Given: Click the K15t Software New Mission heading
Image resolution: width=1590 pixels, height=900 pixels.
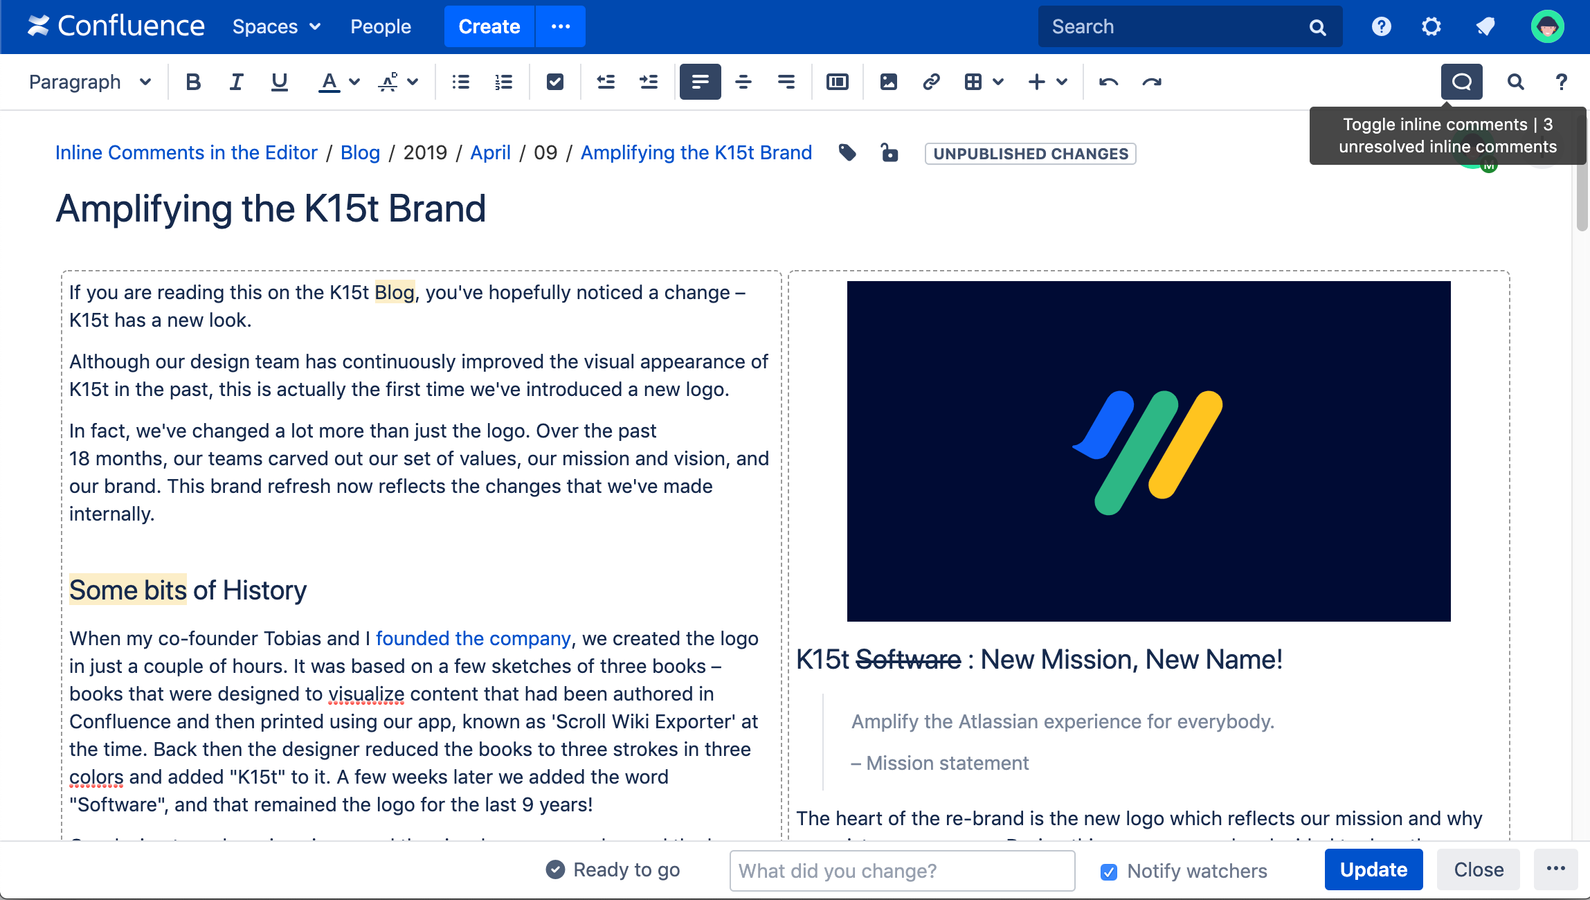Looking at the screenshot, I should [1039, 660].
